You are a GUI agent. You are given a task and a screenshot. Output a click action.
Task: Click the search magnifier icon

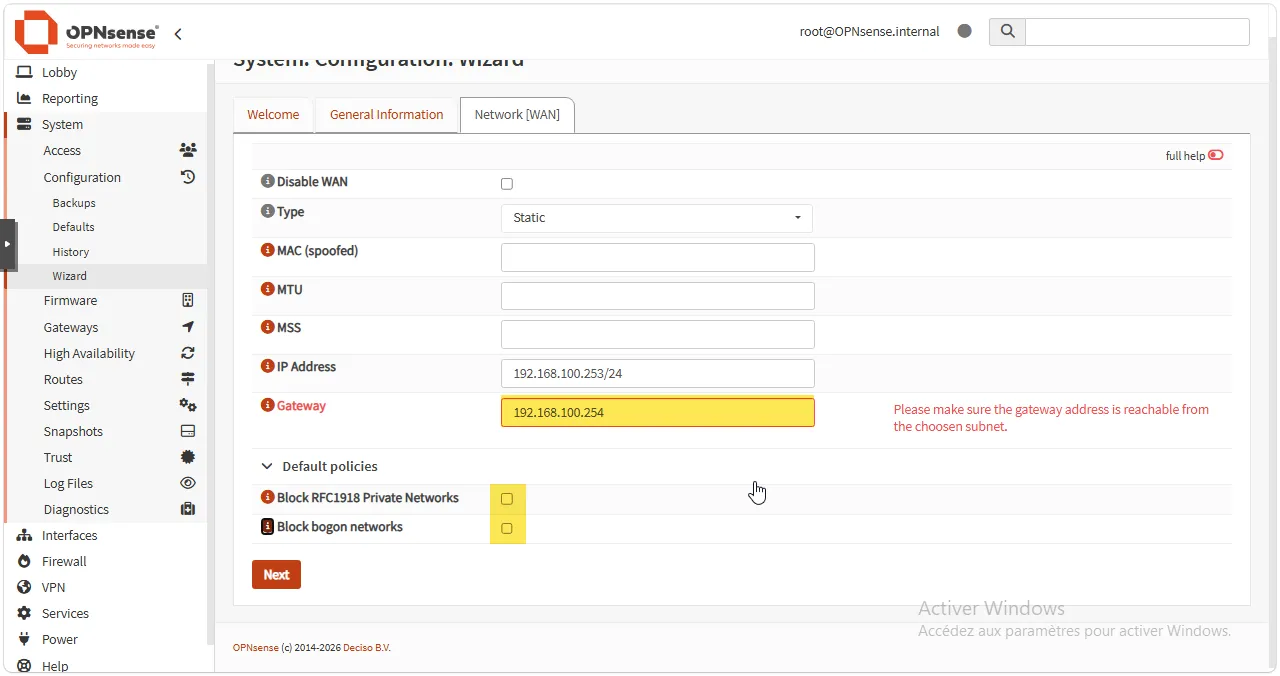(x=1007, y=31)
